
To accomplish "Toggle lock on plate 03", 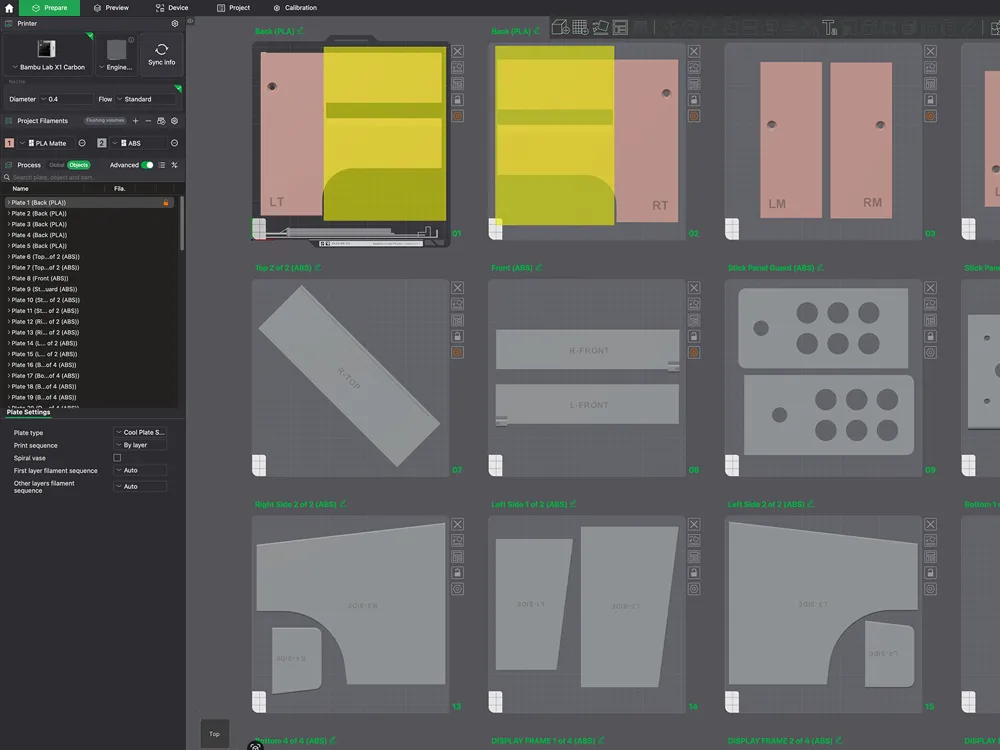I will pos(930,99).
